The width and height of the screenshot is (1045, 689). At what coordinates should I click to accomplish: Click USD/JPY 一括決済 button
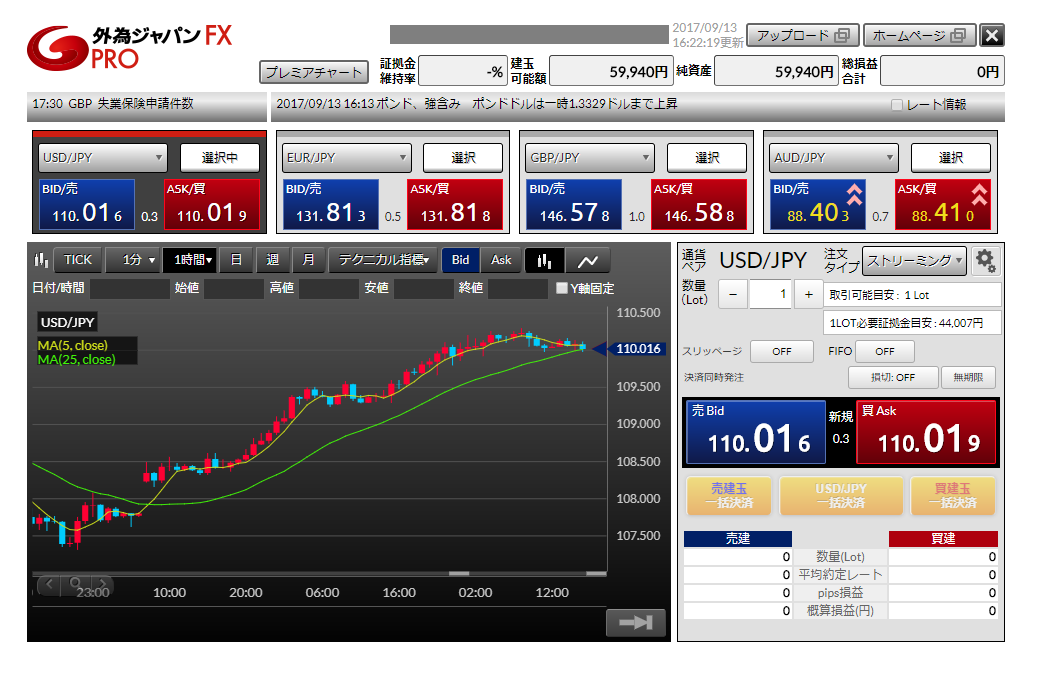pos(841,496)
